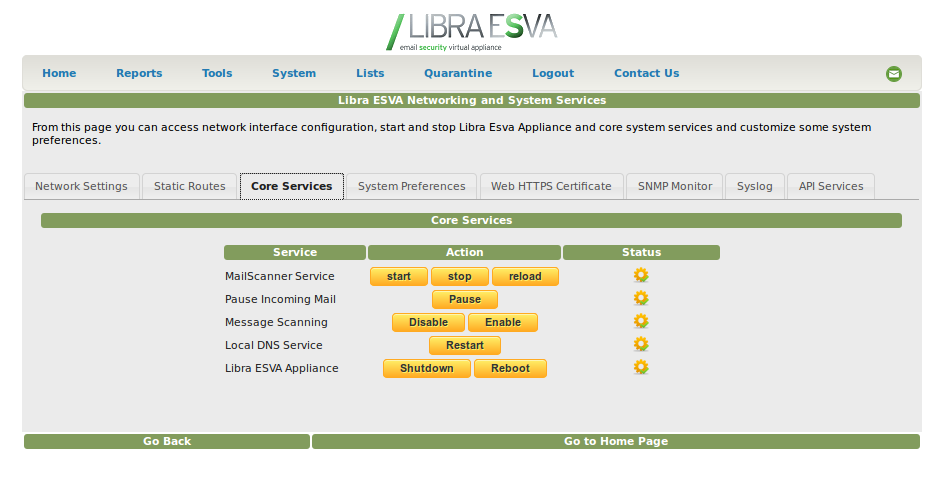The image size is (938, 487).
Task: Disable Message Scanning
Action: 428,322
